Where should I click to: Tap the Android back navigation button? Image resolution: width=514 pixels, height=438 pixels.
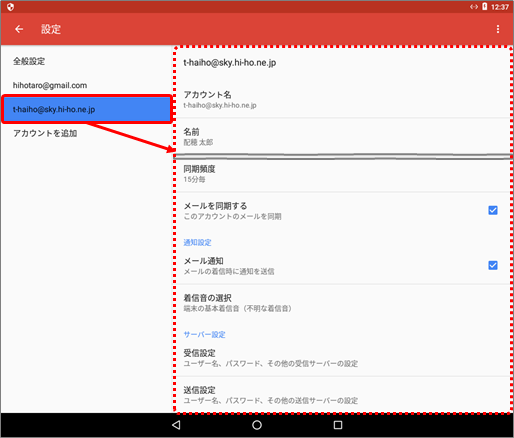(176, 425)
